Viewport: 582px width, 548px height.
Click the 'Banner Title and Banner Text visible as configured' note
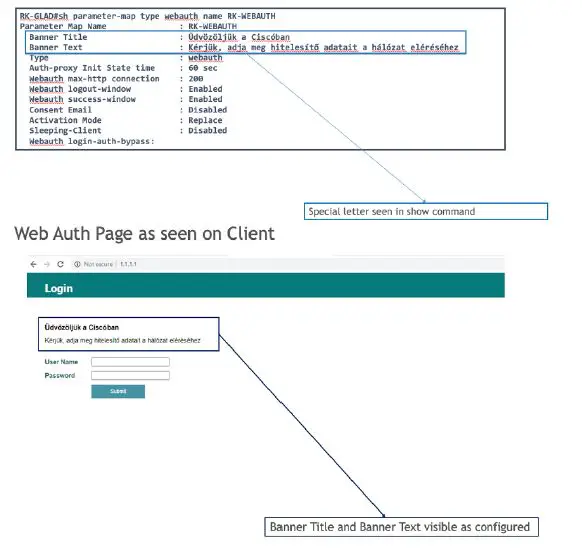(401, 527)
